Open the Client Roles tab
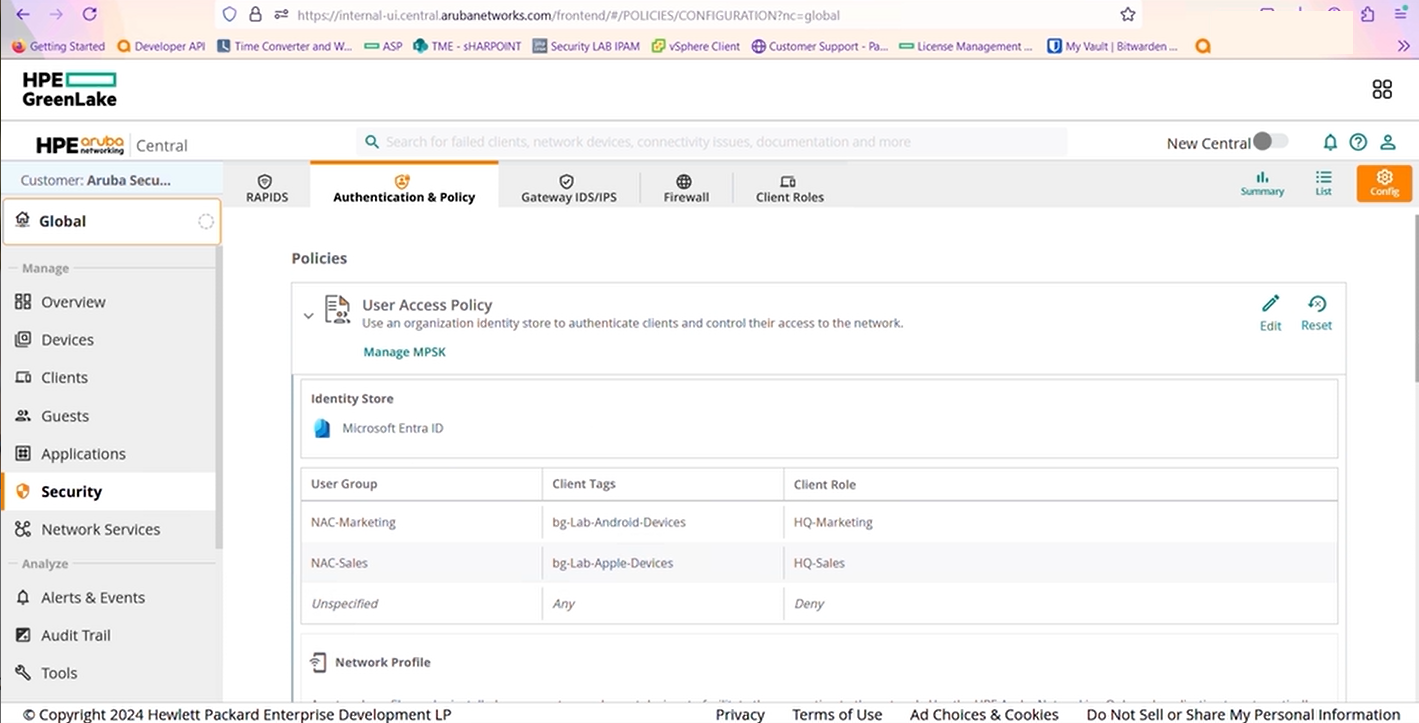This screenshot has width=1419, height=723. 789,188
